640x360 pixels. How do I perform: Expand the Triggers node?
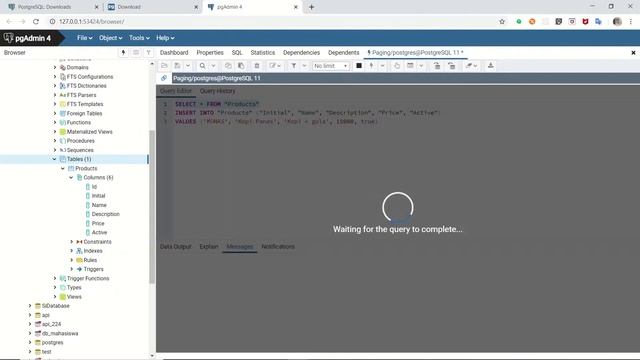click(71, 269)
